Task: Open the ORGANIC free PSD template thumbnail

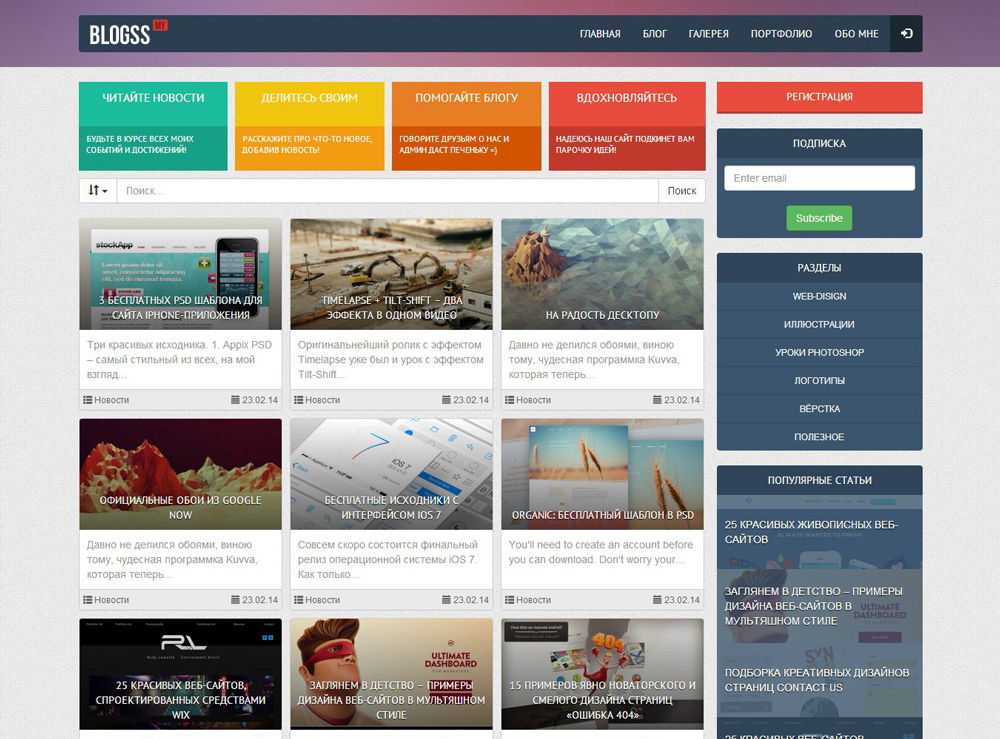Action: coord(603,474)
